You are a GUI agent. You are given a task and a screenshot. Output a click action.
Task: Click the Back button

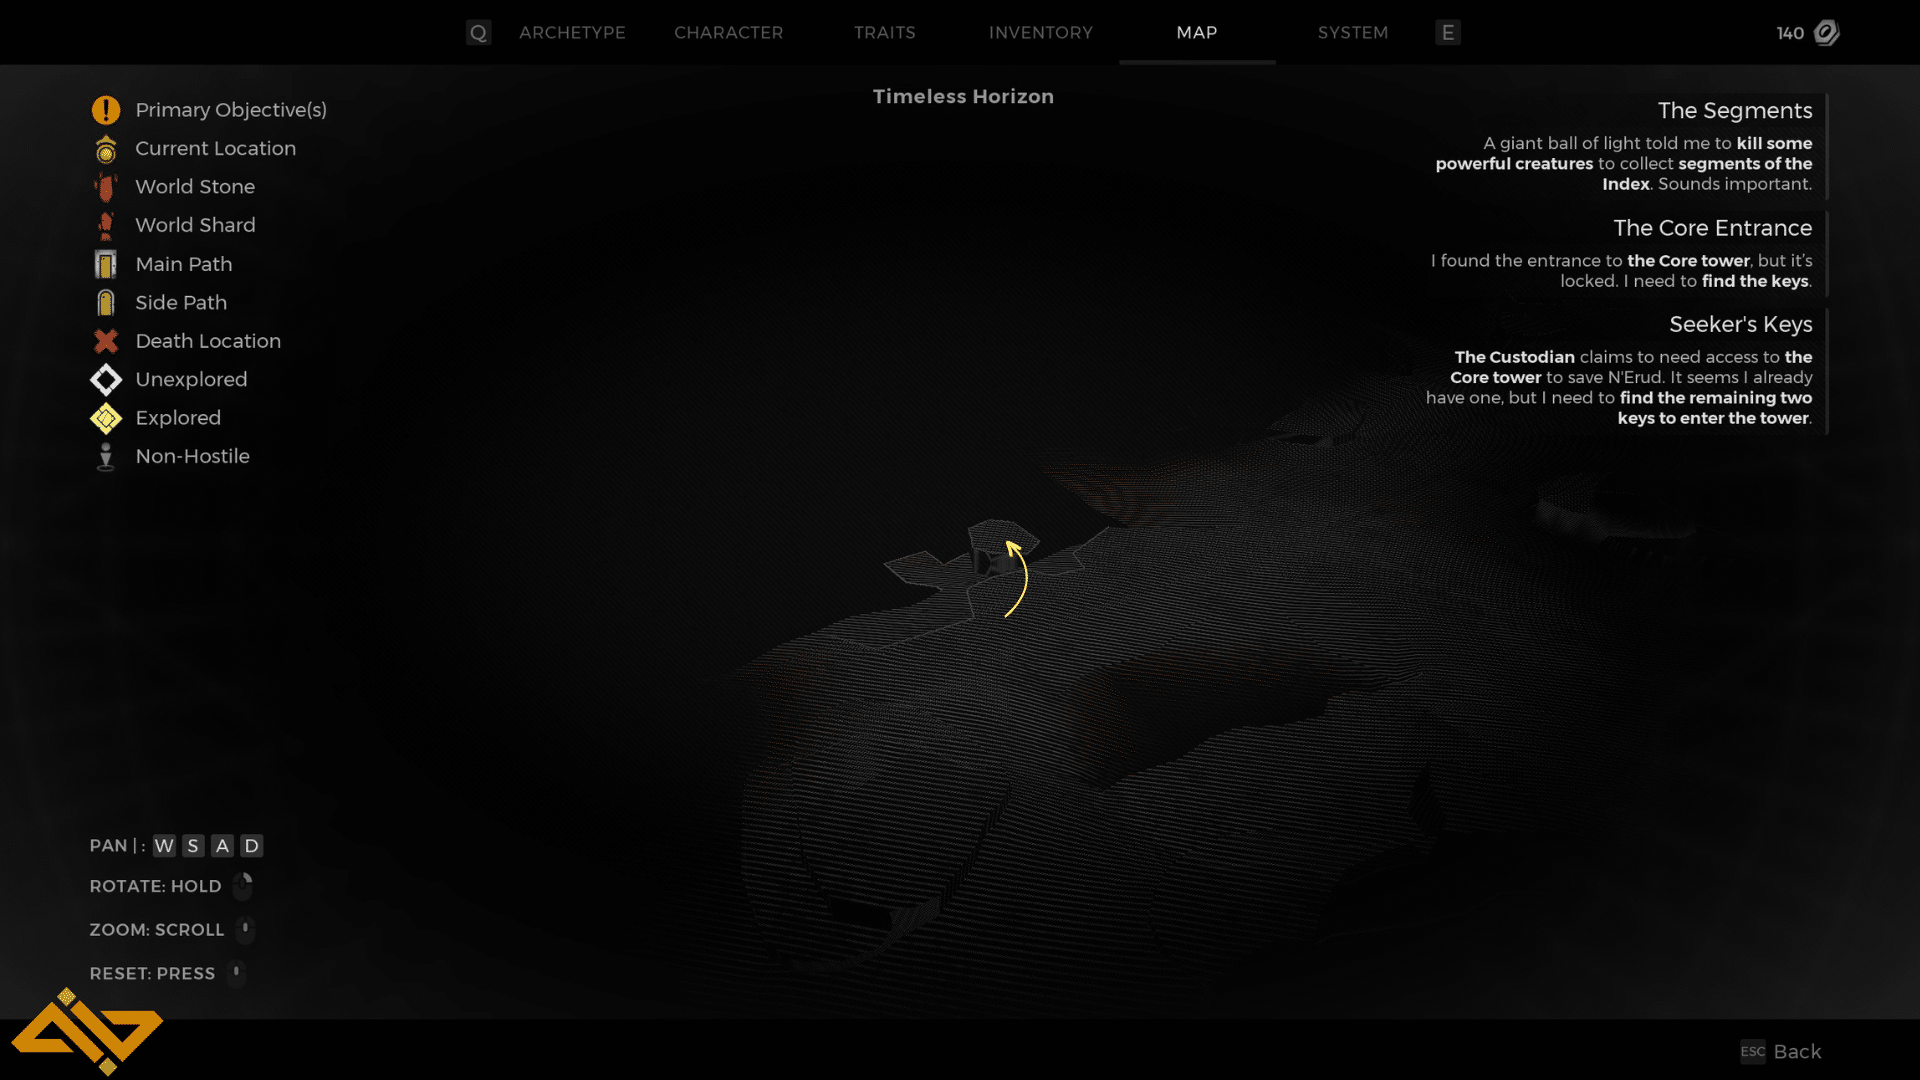[x=1797, y=1051]
